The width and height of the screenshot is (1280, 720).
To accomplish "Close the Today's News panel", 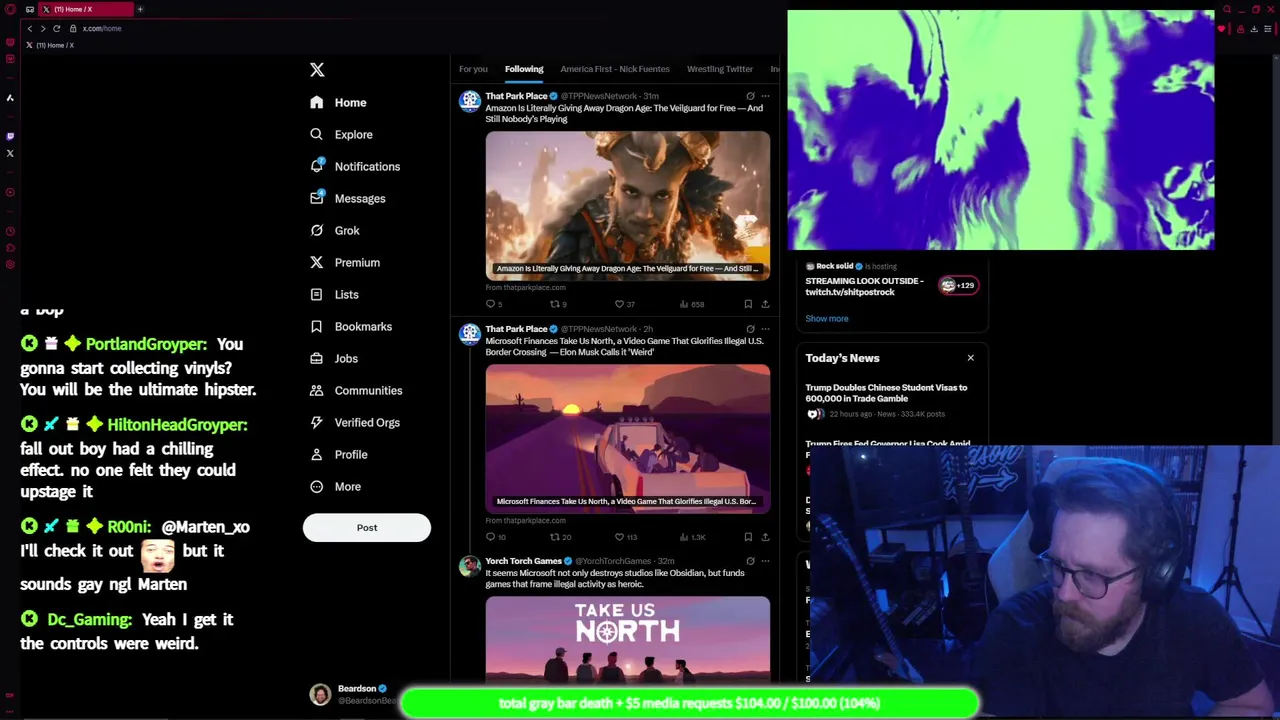I will click(x=970, y=358).
